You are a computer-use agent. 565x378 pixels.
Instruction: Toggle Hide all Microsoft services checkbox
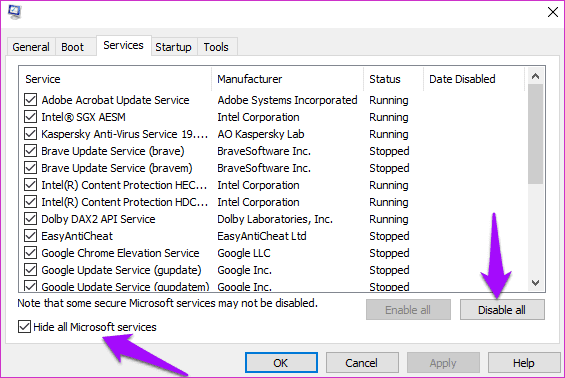click(x=24, y=327)
